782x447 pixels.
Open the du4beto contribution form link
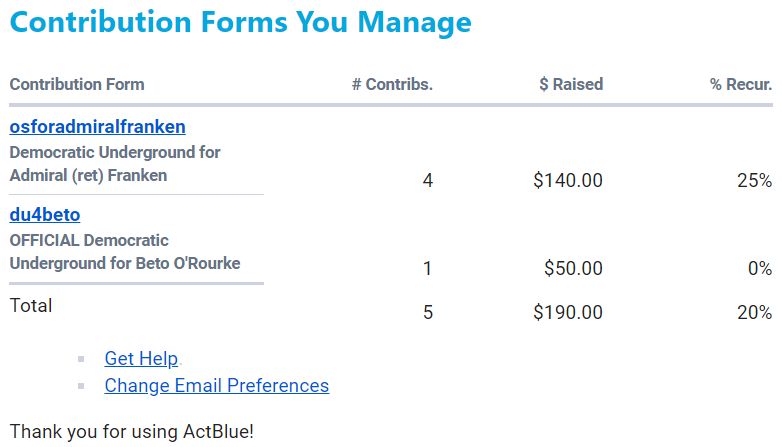(x=44, y=215)
